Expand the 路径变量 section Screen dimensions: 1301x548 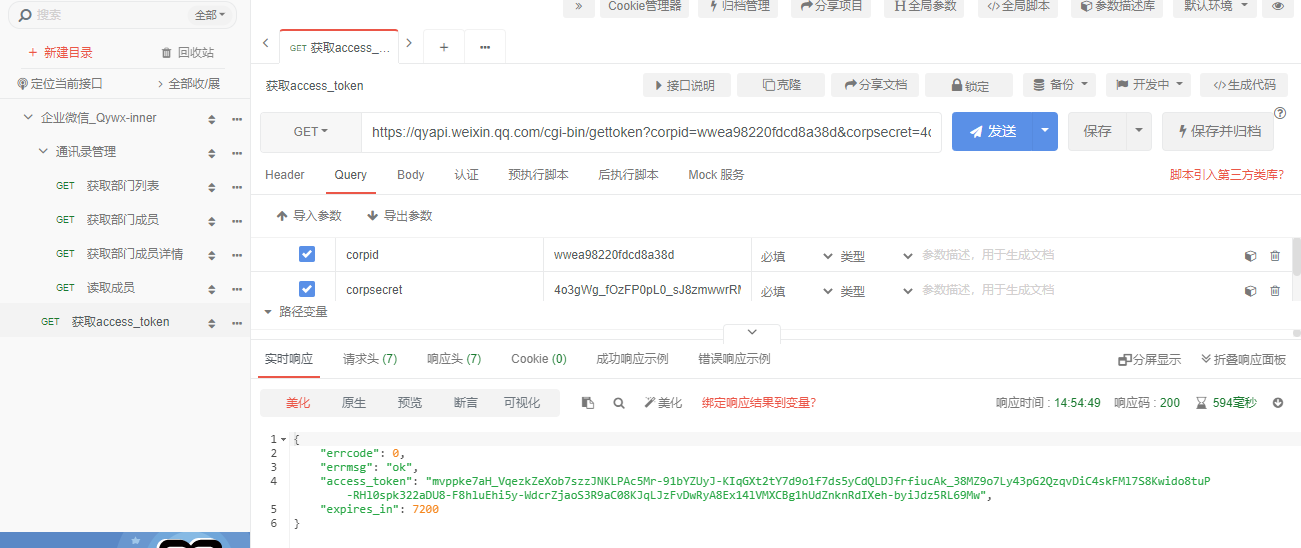(x=296, y=312)
